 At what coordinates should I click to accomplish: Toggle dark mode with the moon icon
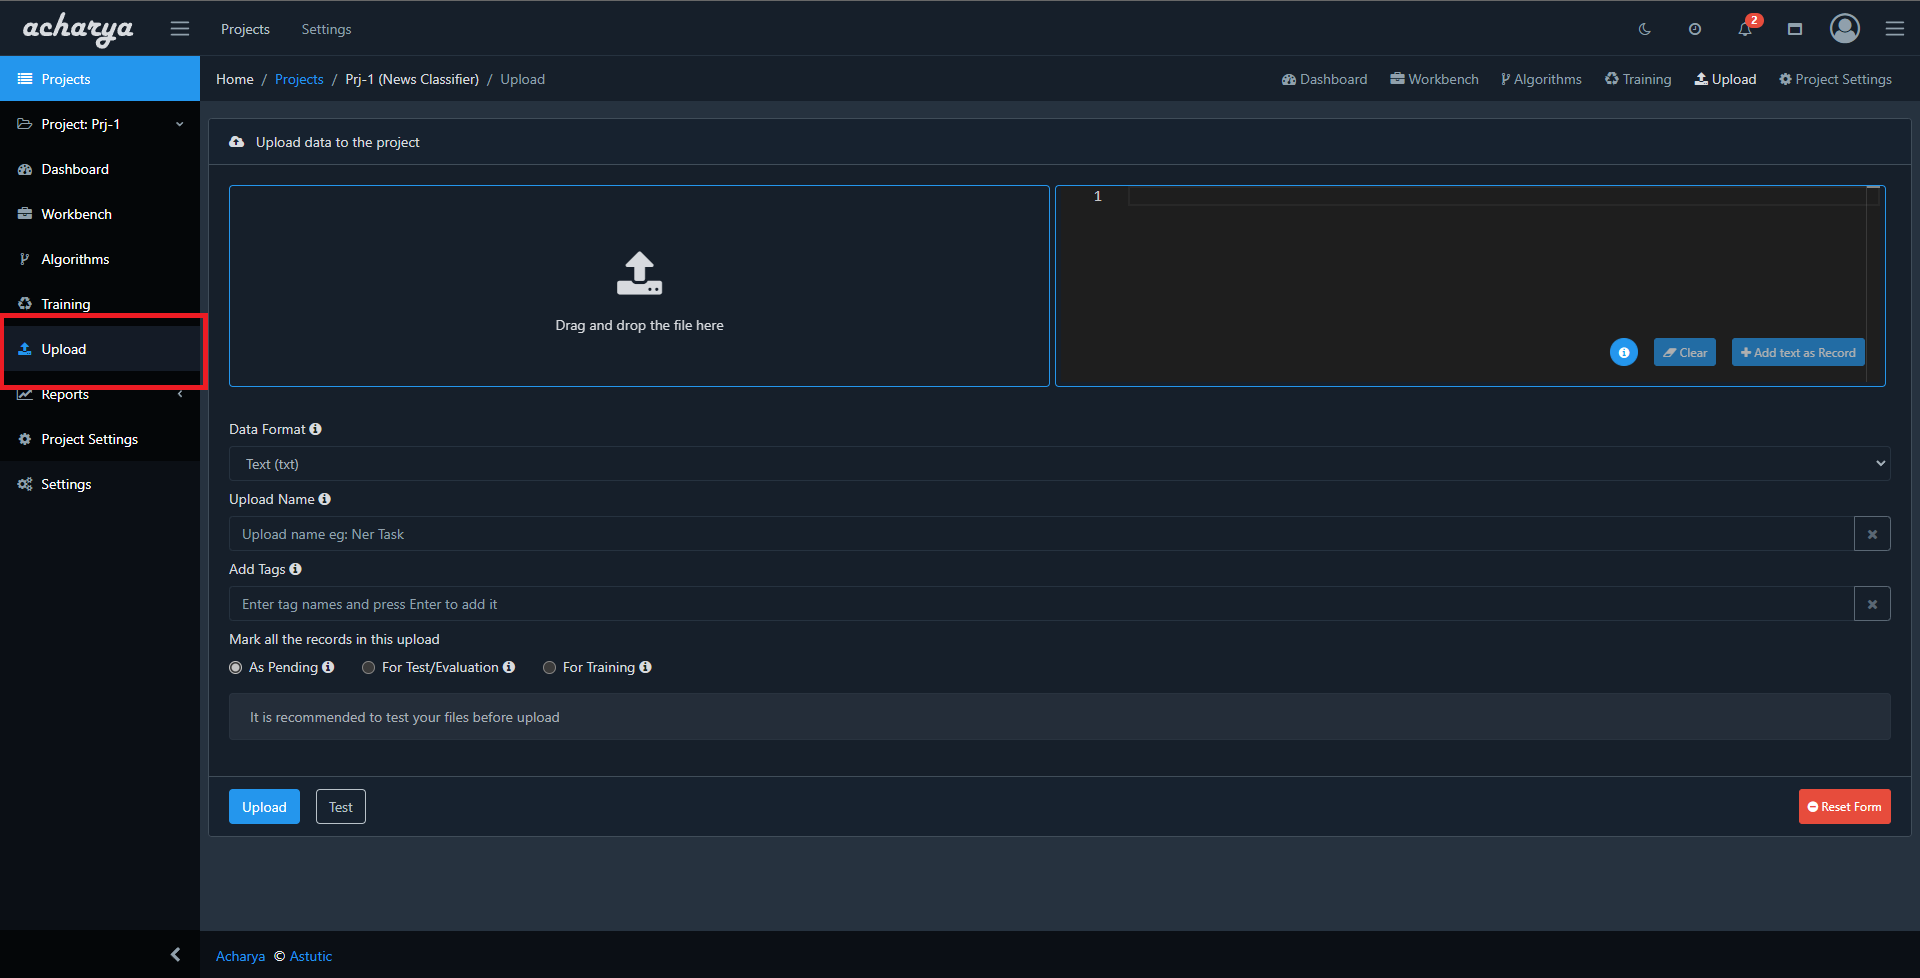coord(1645,29)
